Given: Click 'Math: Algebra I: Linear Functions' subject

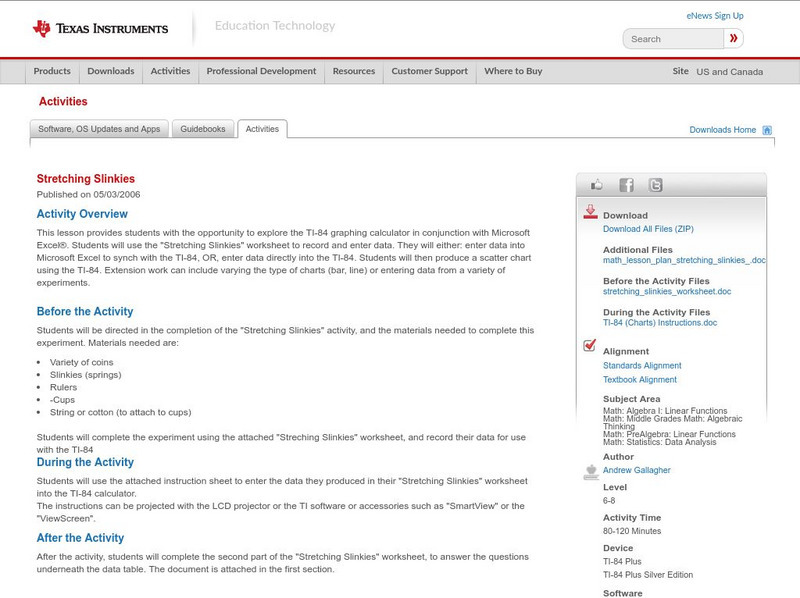Looking at the screenshot, I should click(x=665, y=411).
